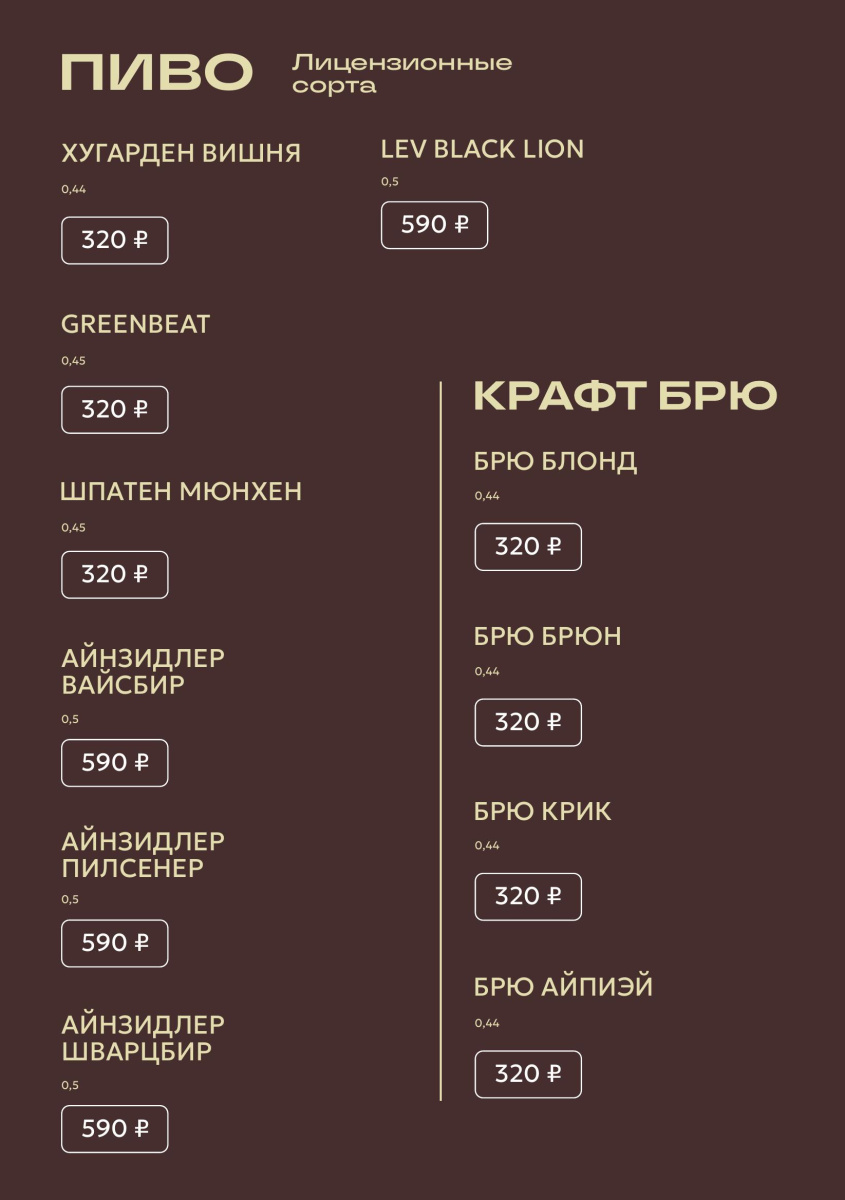Viewport: 845px width, 1200px height.
Task: Select the БРЮ КРИК item title
Action: (542, 812)
